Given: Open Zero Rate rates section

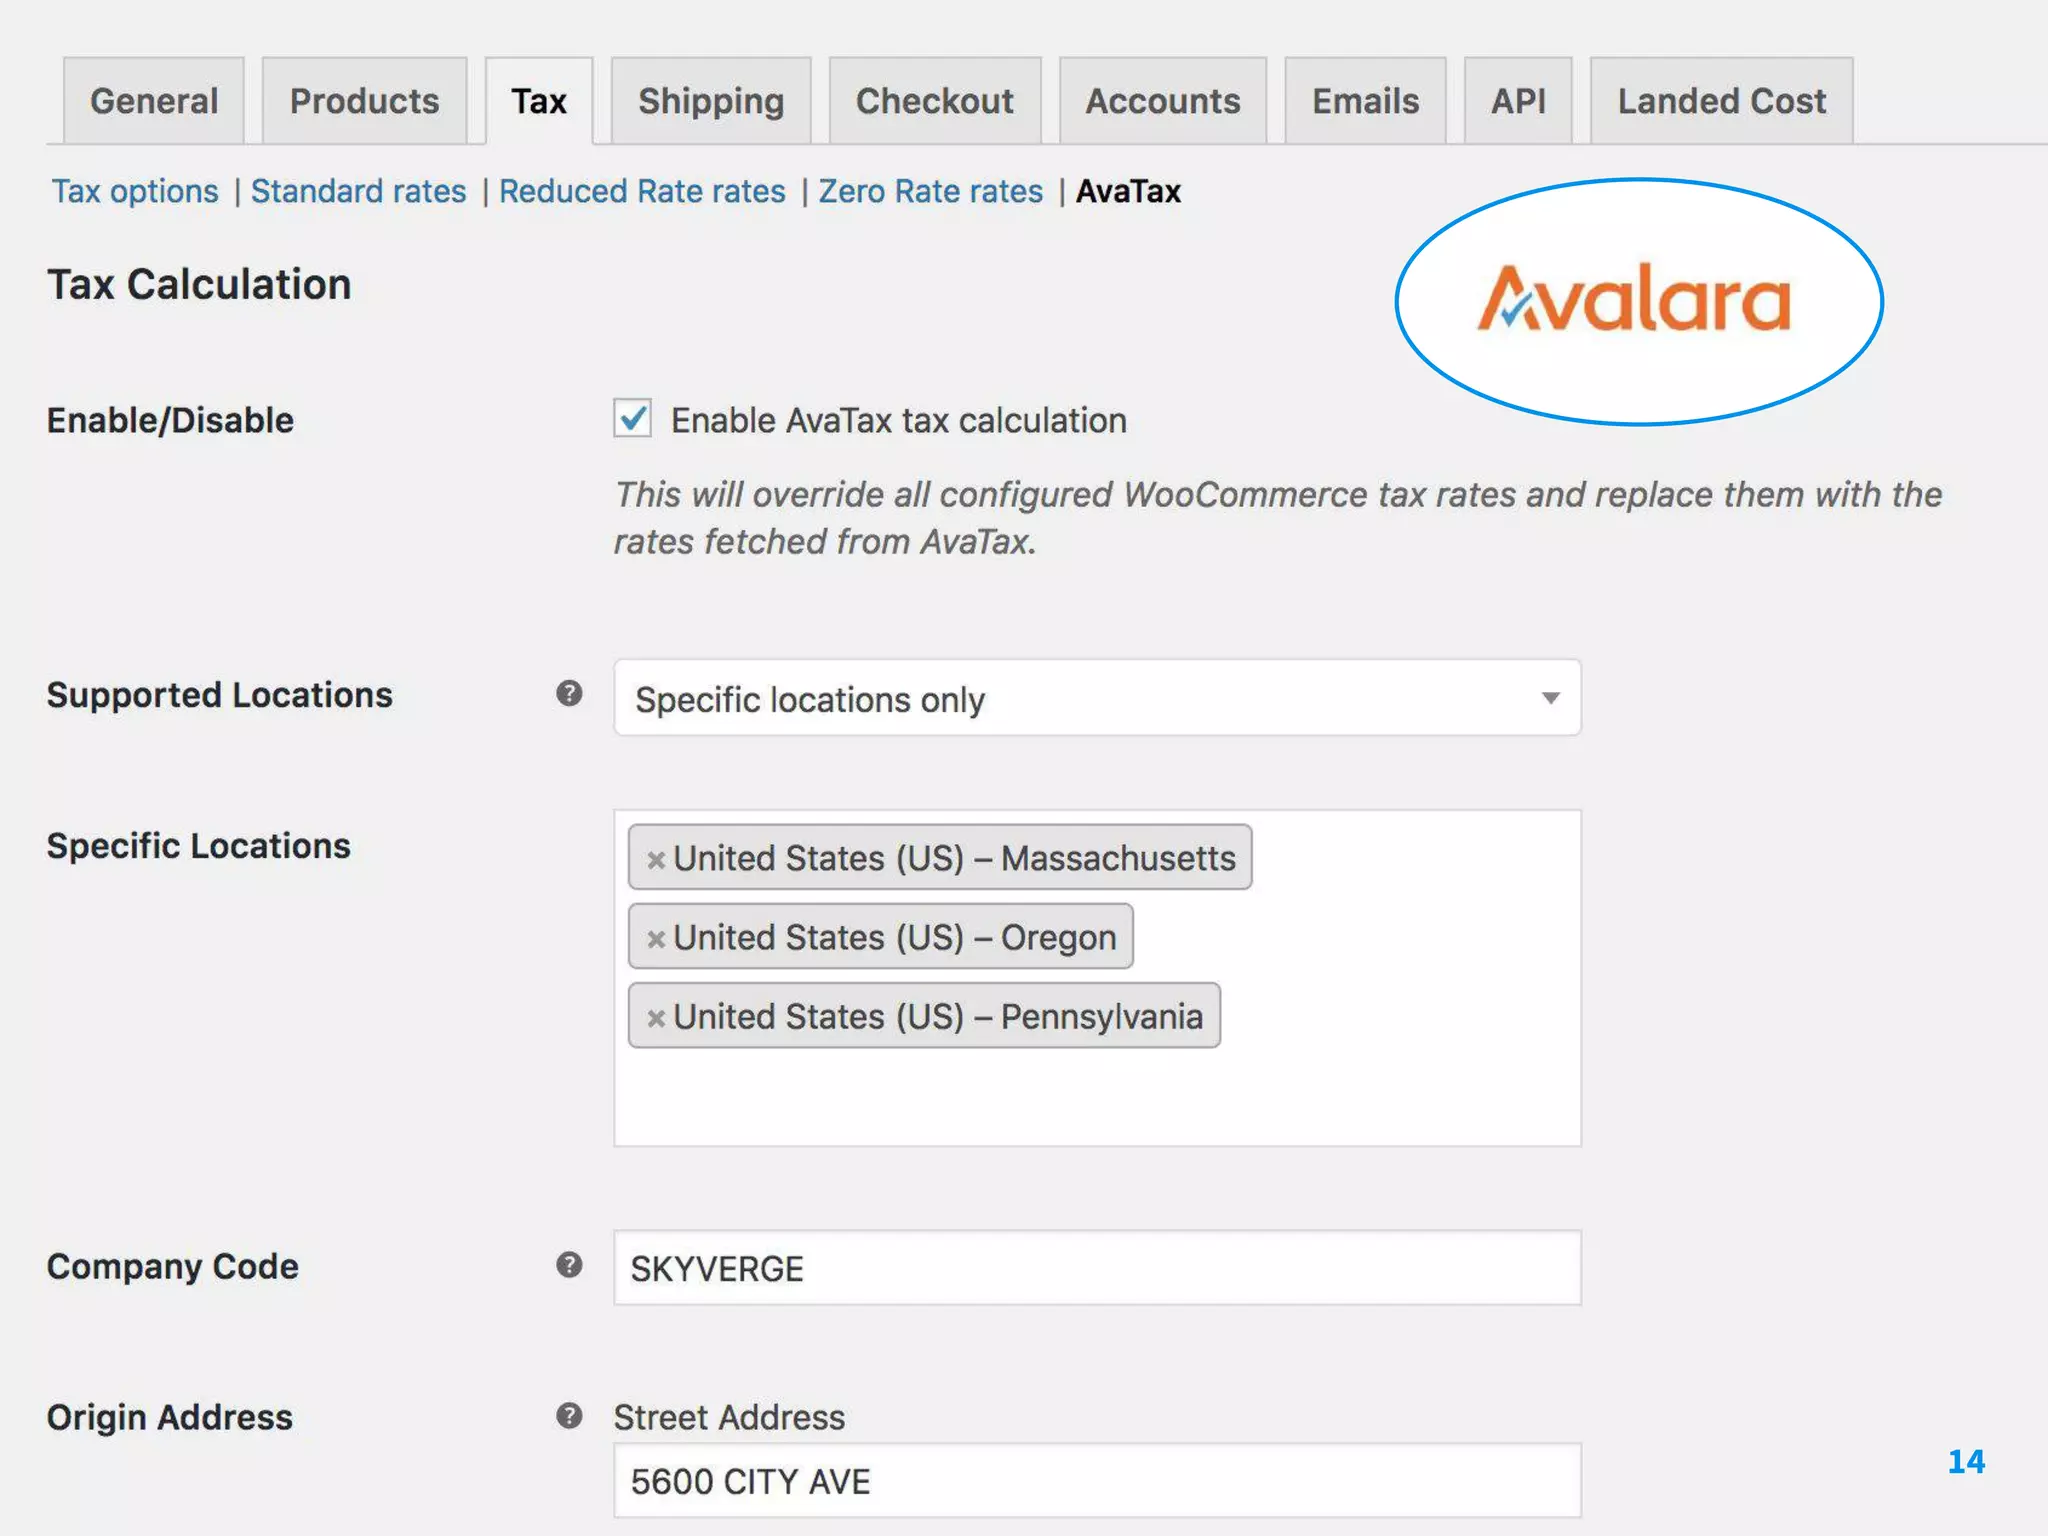Looking at the screenshot, I should [930, 191].
